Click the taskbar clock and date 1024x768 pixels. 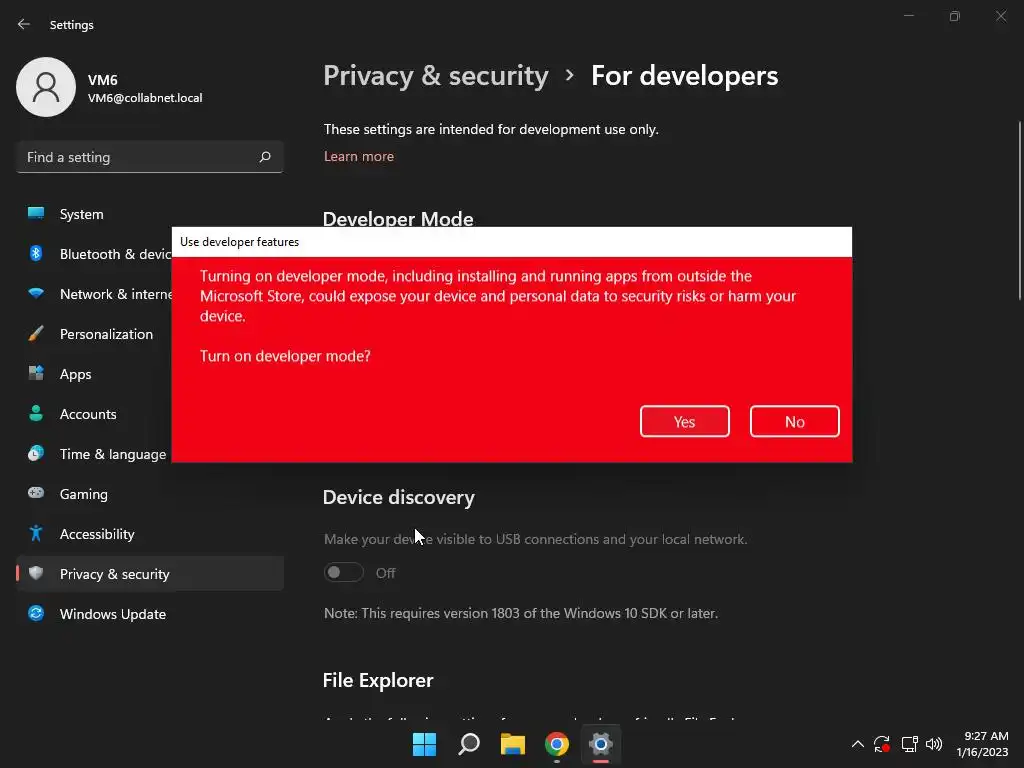(982, 744)
